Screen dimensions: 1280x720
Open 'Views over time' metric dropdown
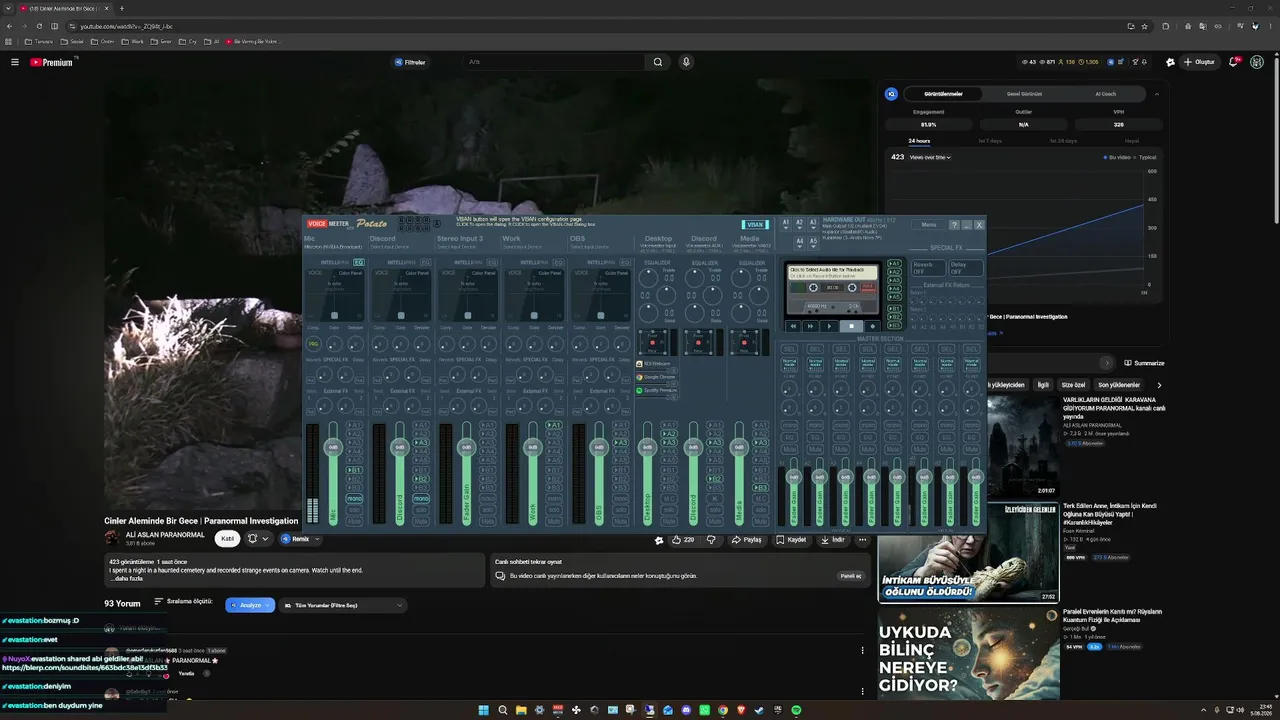tap(930, 157)
